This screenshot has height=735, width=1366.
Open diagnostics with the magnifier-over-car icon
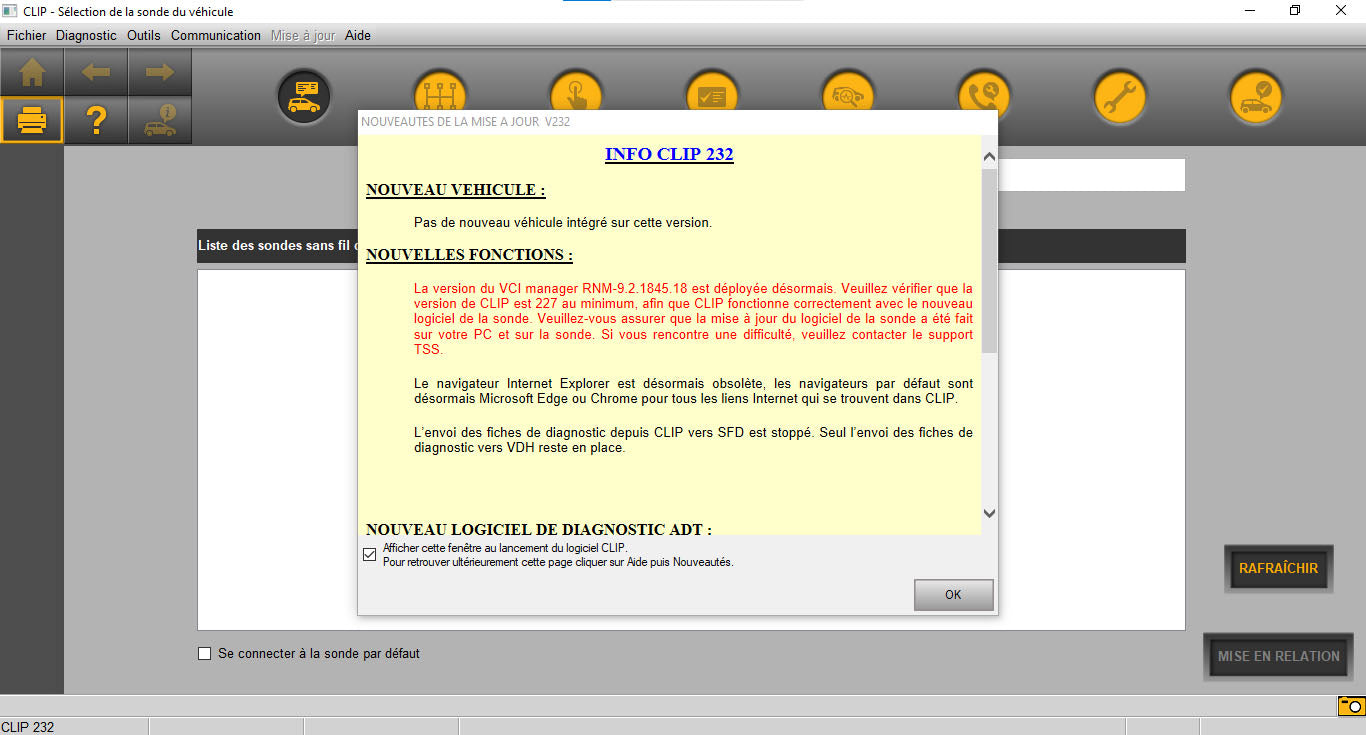tap(848, 93)
